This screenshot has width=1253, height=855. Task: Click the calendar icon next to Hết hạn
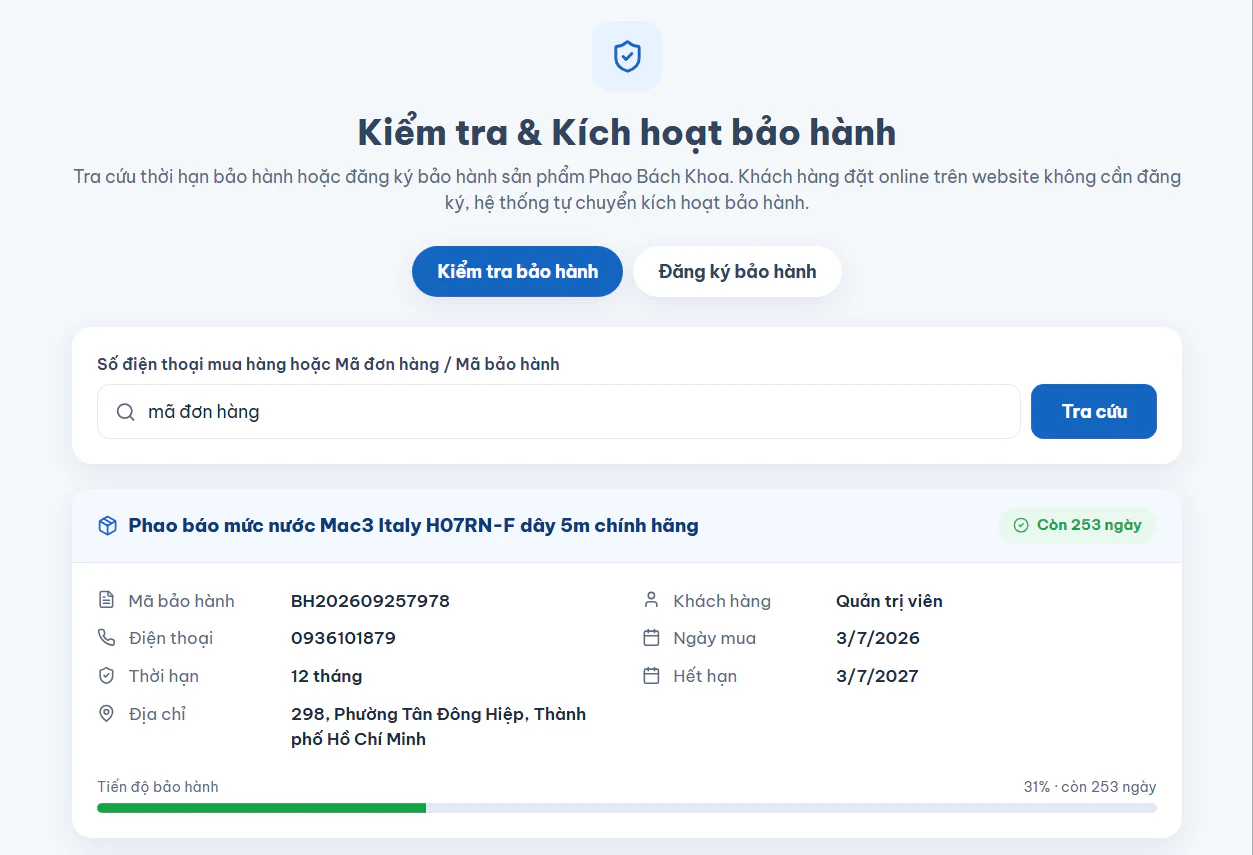pos(651,676)
